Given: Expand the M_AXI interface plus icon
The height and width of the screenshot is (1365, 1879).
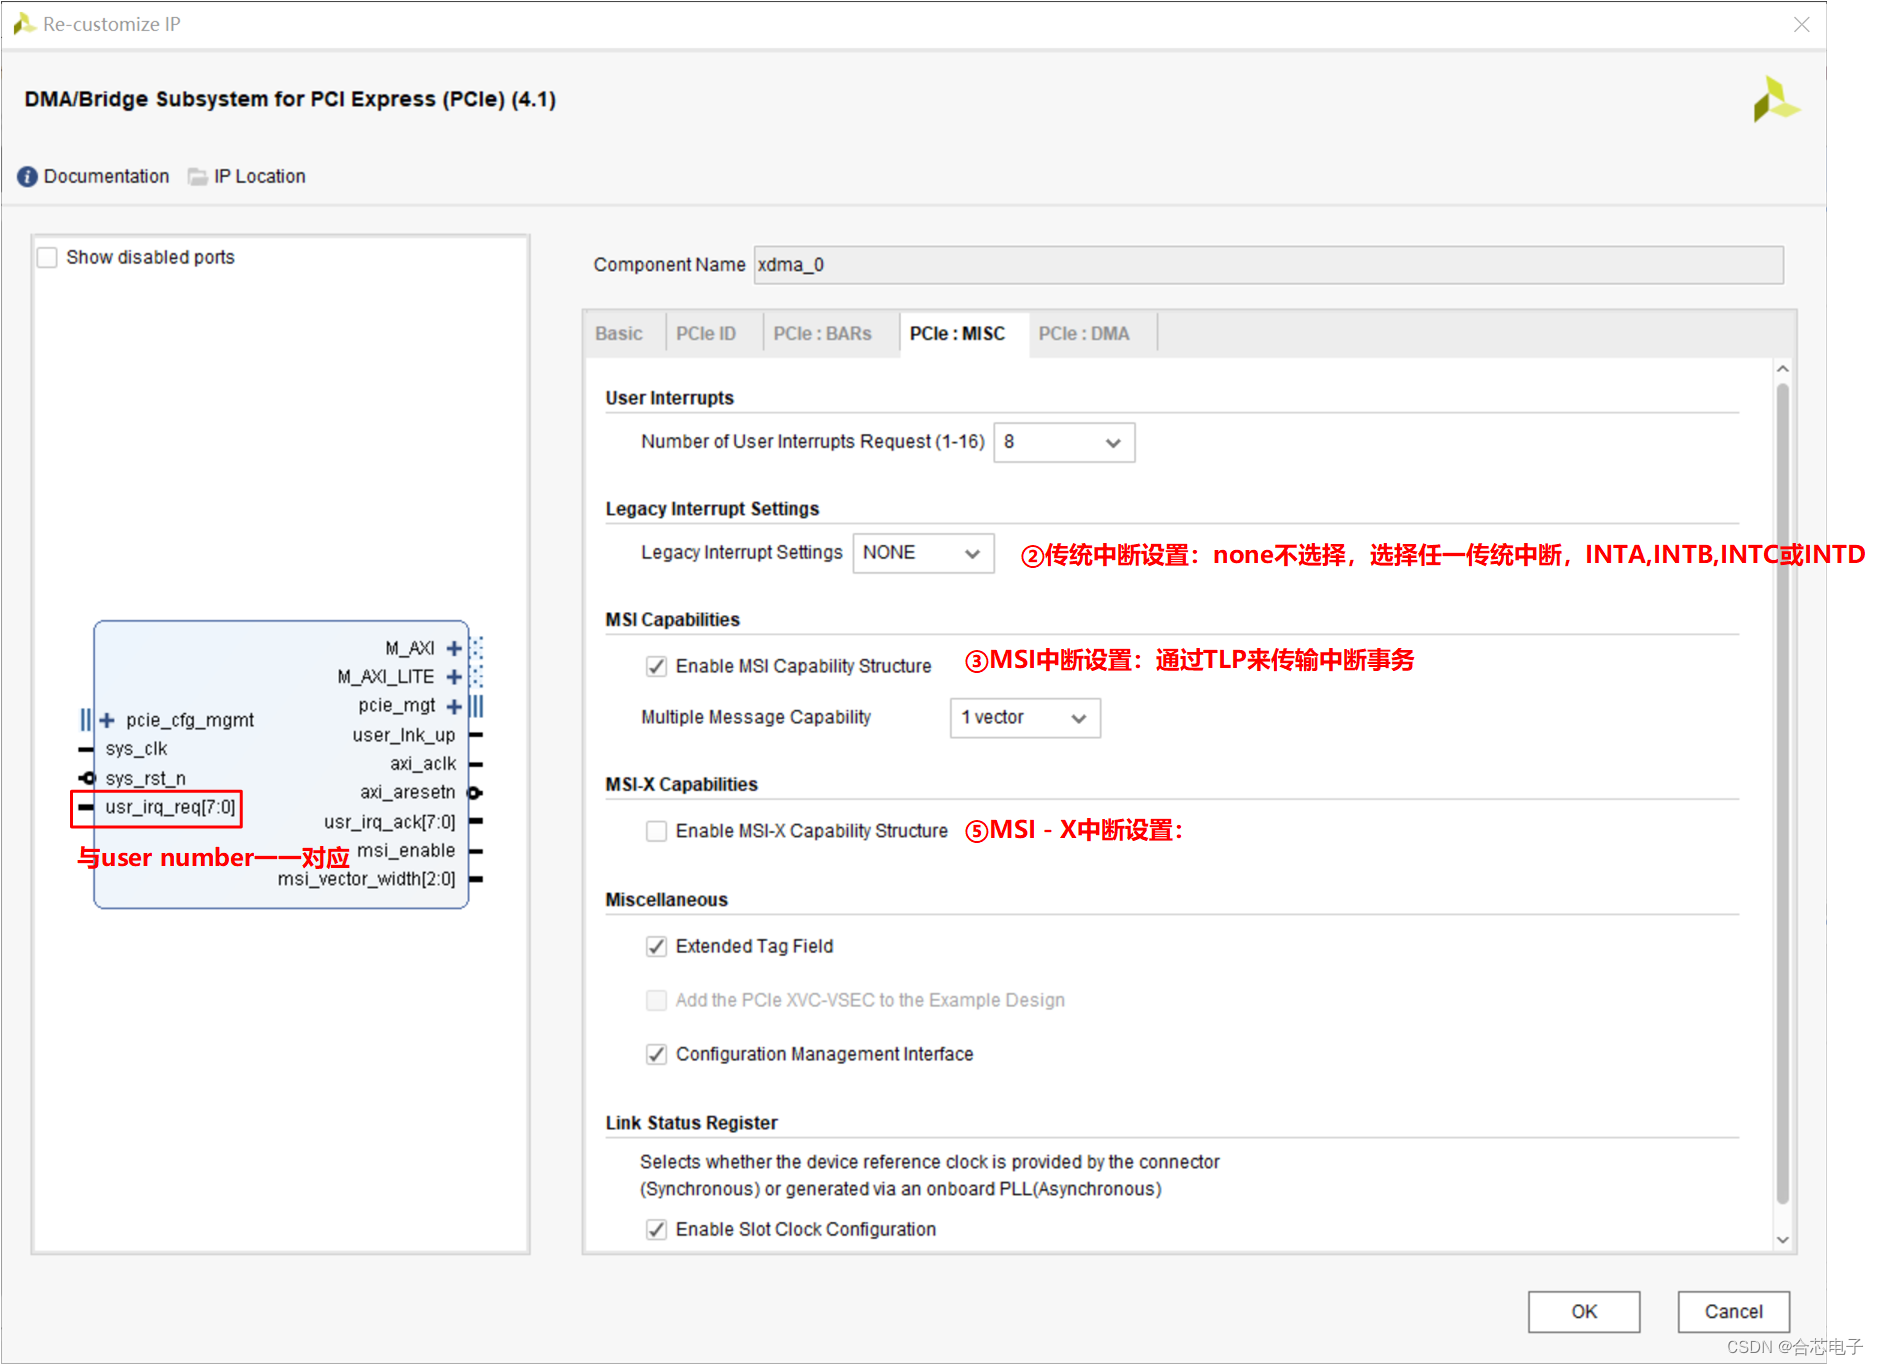Looking at the screenshot, I should coord(454,648).
